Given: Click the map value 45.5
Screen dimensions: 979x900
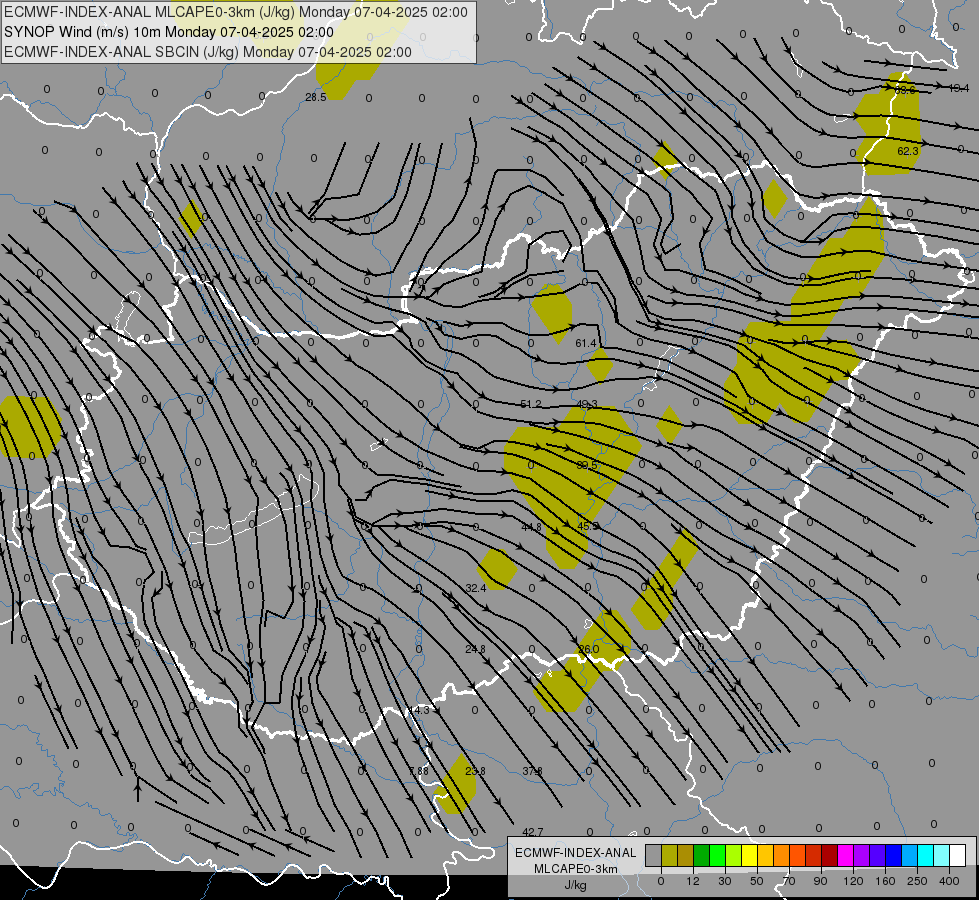Looking at the screenshot, I should pos(588,527).
